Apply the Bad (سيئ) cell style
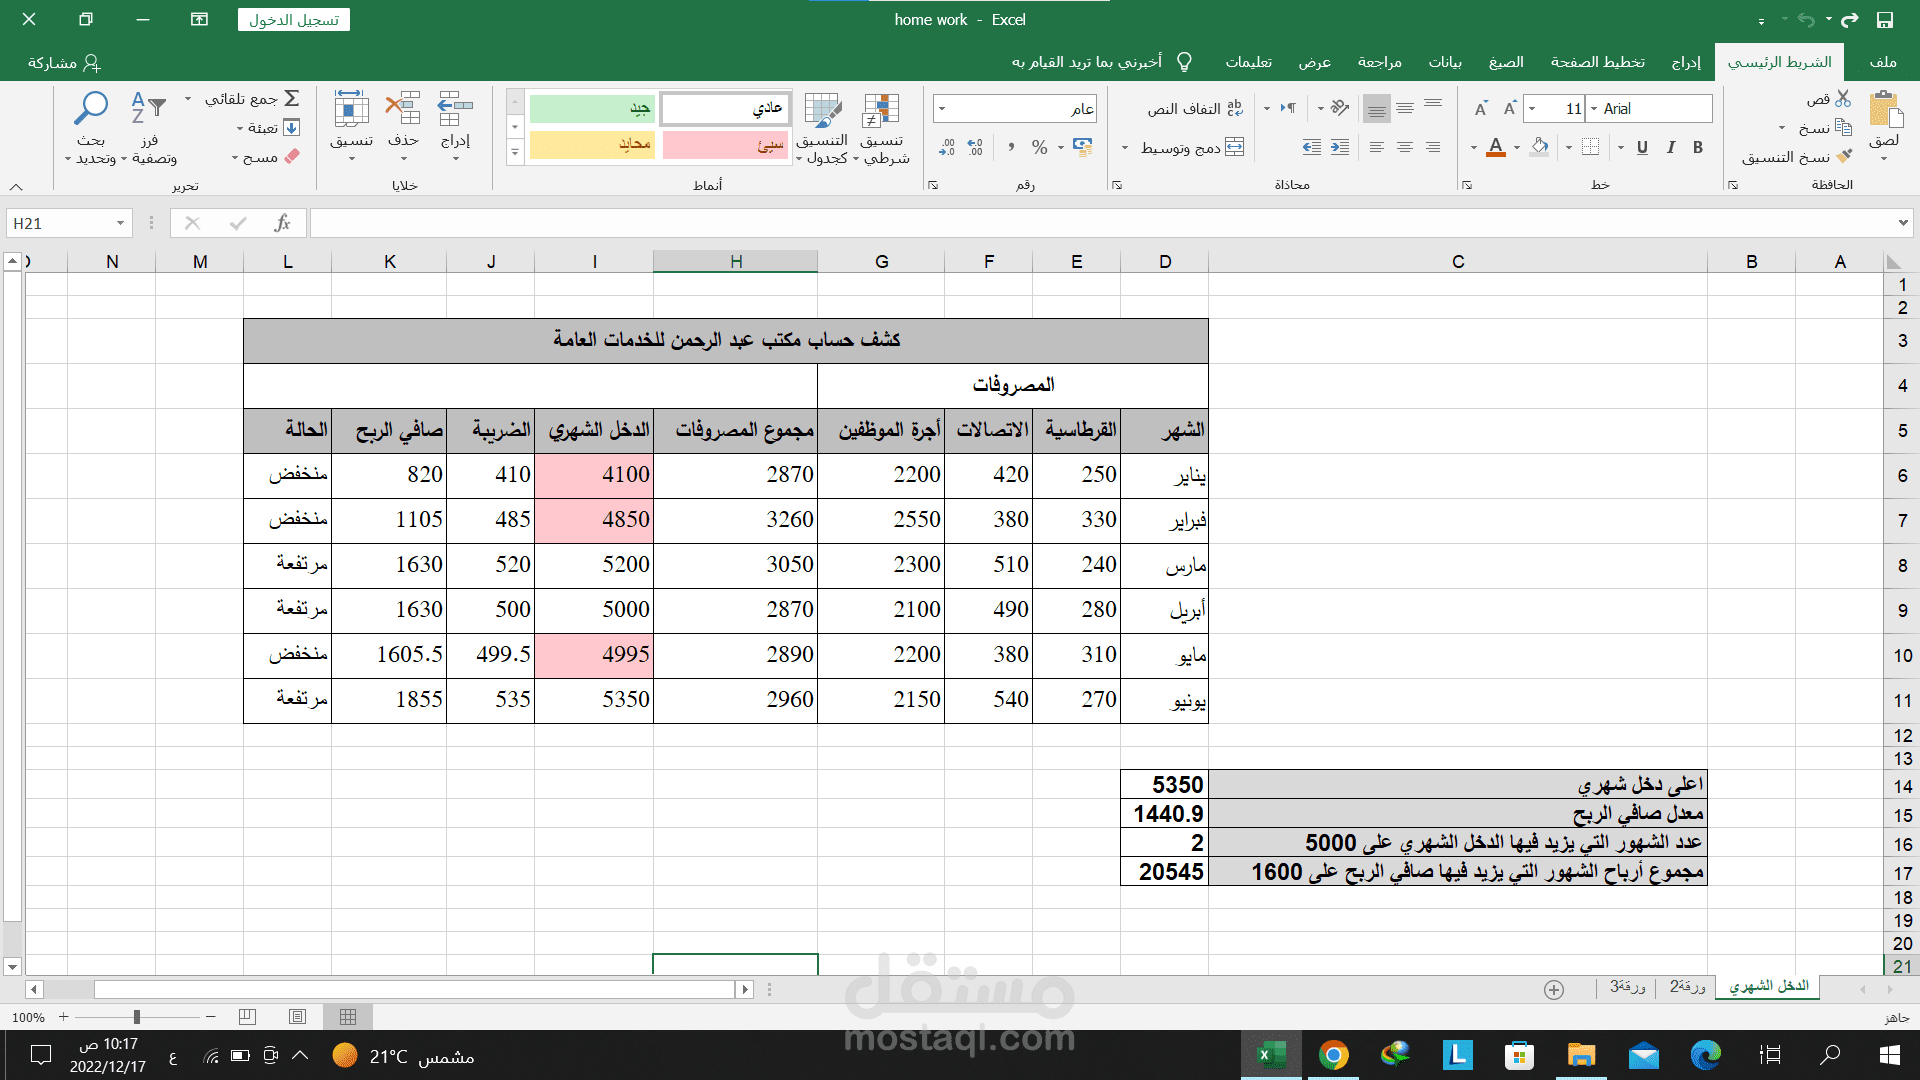The width and height of the screenshot is (1920, 1080). pyautogui.click(x=725, y=145)
